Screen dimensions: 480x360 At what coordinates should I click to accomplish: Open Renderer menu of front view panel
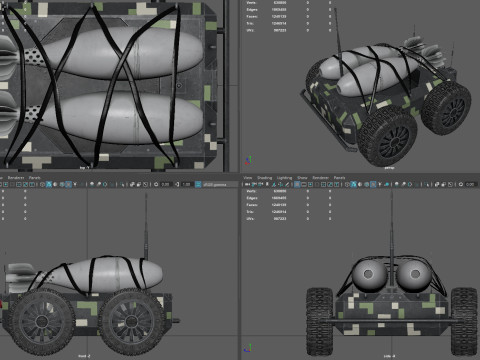[16, 178]
